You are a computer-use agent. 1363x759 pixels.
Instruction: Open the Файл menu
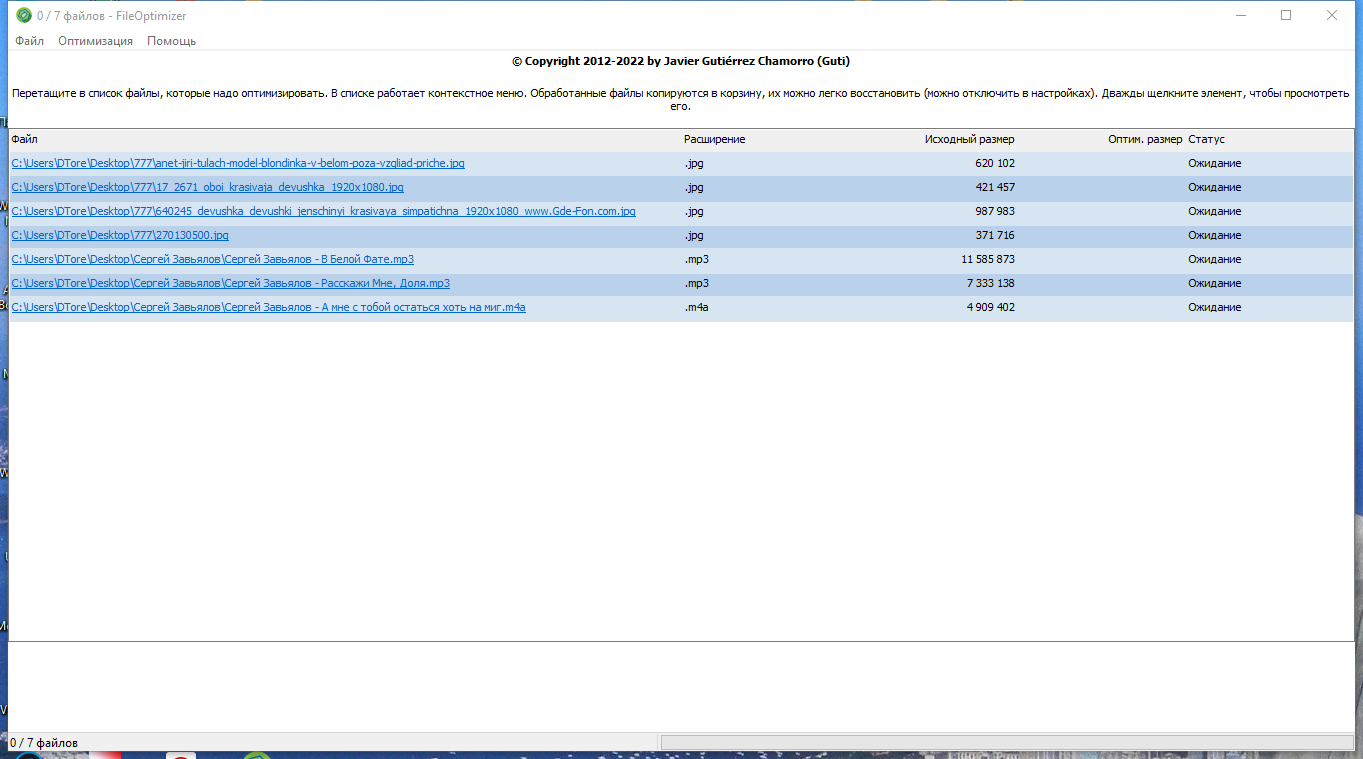[x=29, y=41]
